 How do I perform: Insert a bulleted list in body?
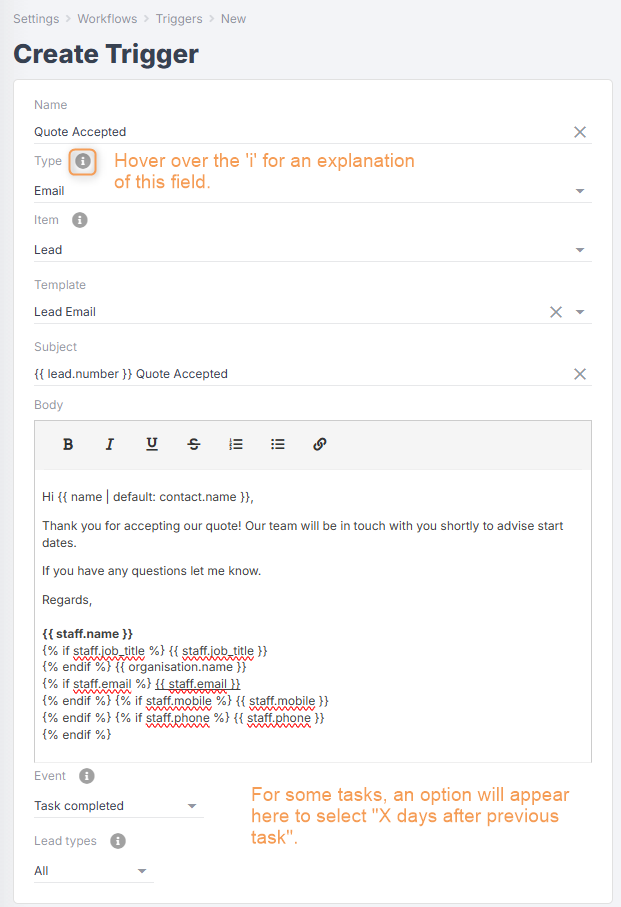(x=278, y=444)
